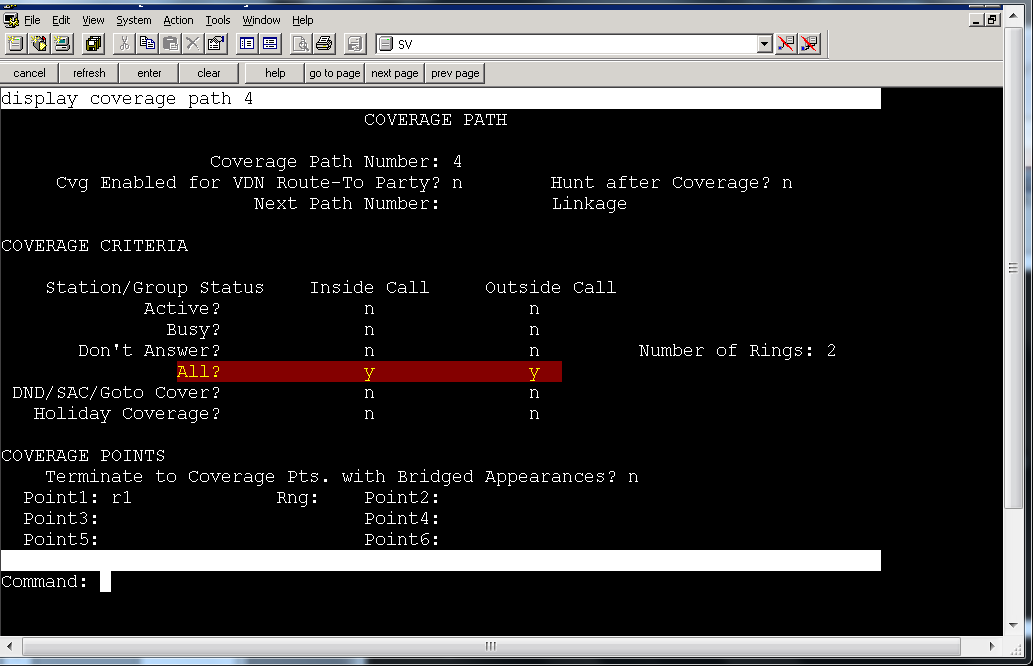The height and width of the screenshot is (666, 1033).
Task: Click the horizontal scrollbar thumb at bottom
Action: pyautogui.click(x=491, y=646)
